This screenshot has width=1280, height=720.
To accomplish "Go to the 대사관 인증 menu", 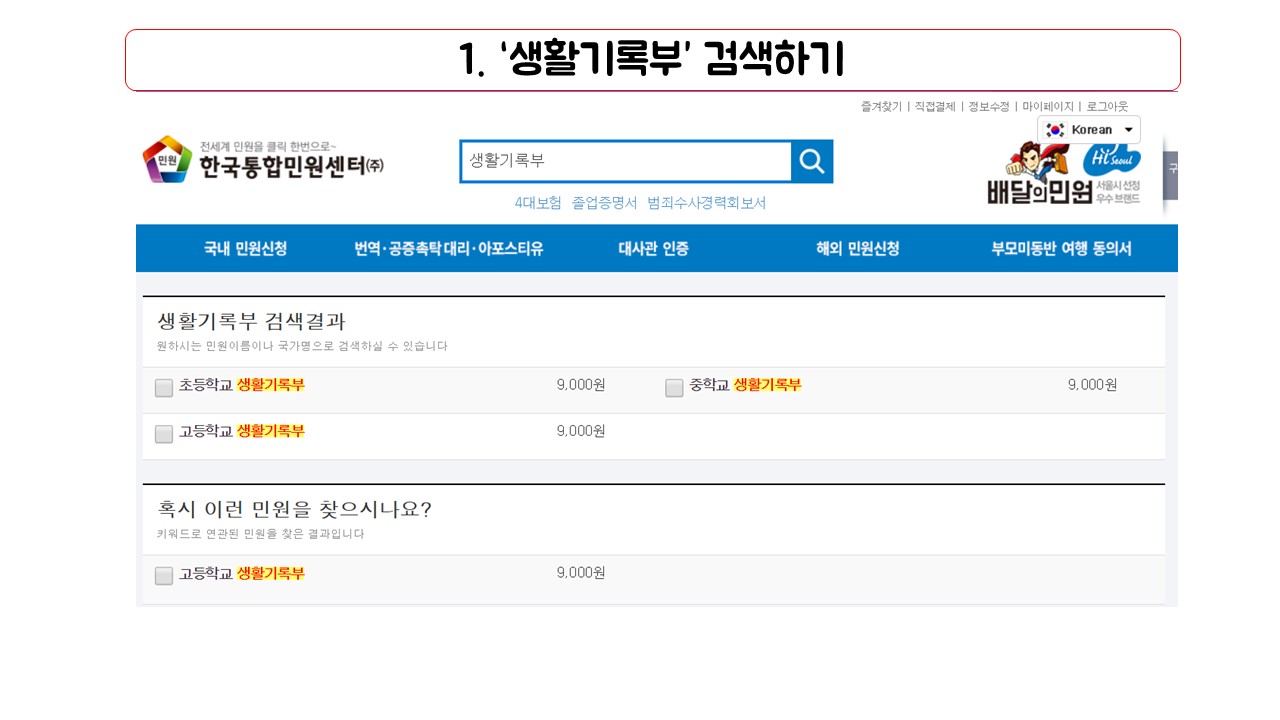I will (x=653, y=249).
